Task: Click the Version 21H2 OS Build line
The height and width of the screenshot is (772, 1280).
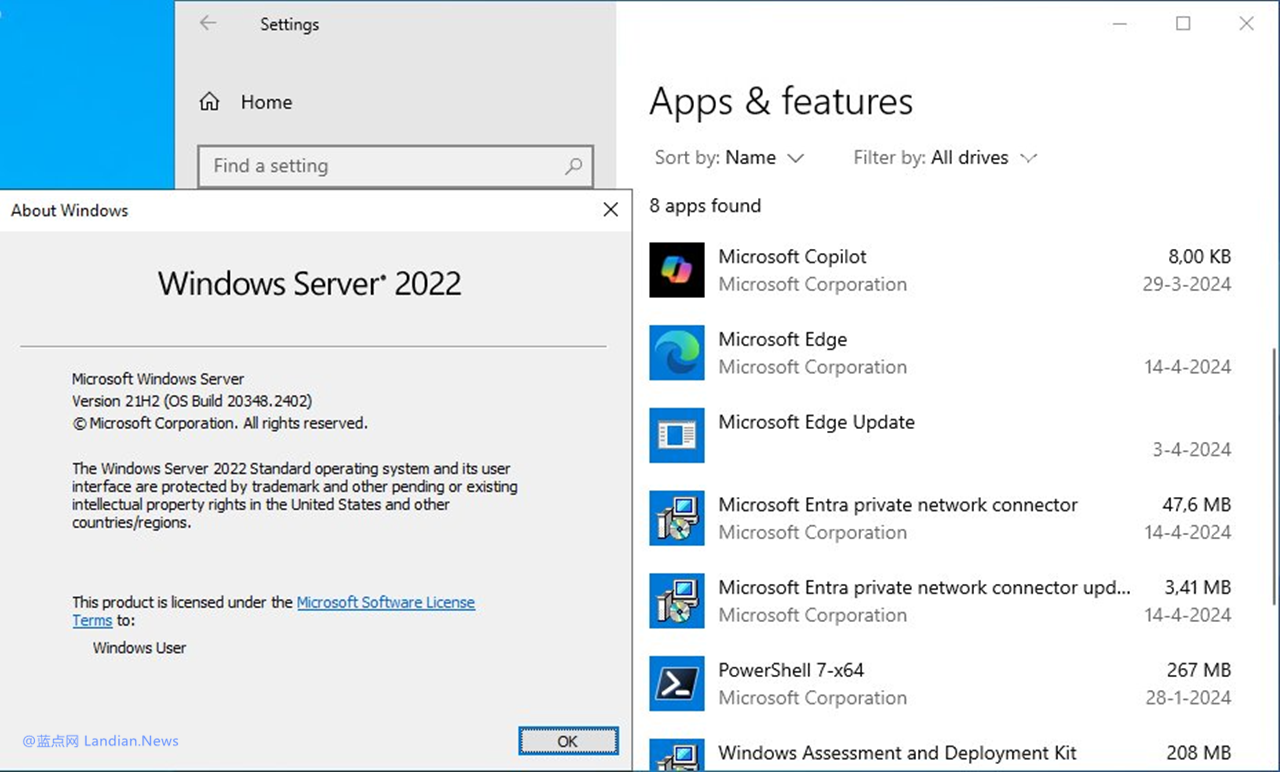Action: pos(192,401)
